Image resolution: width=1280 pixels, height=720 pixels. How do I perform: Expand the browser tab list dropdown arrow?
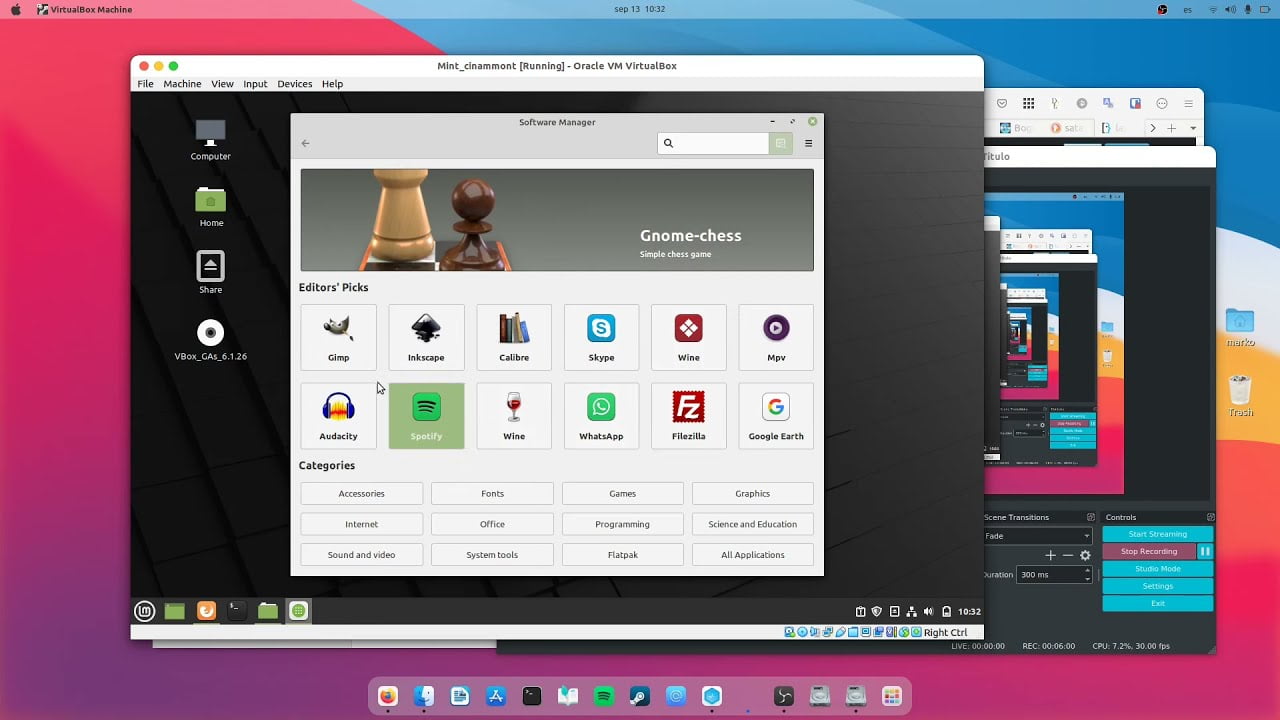tap(1192, 128)
